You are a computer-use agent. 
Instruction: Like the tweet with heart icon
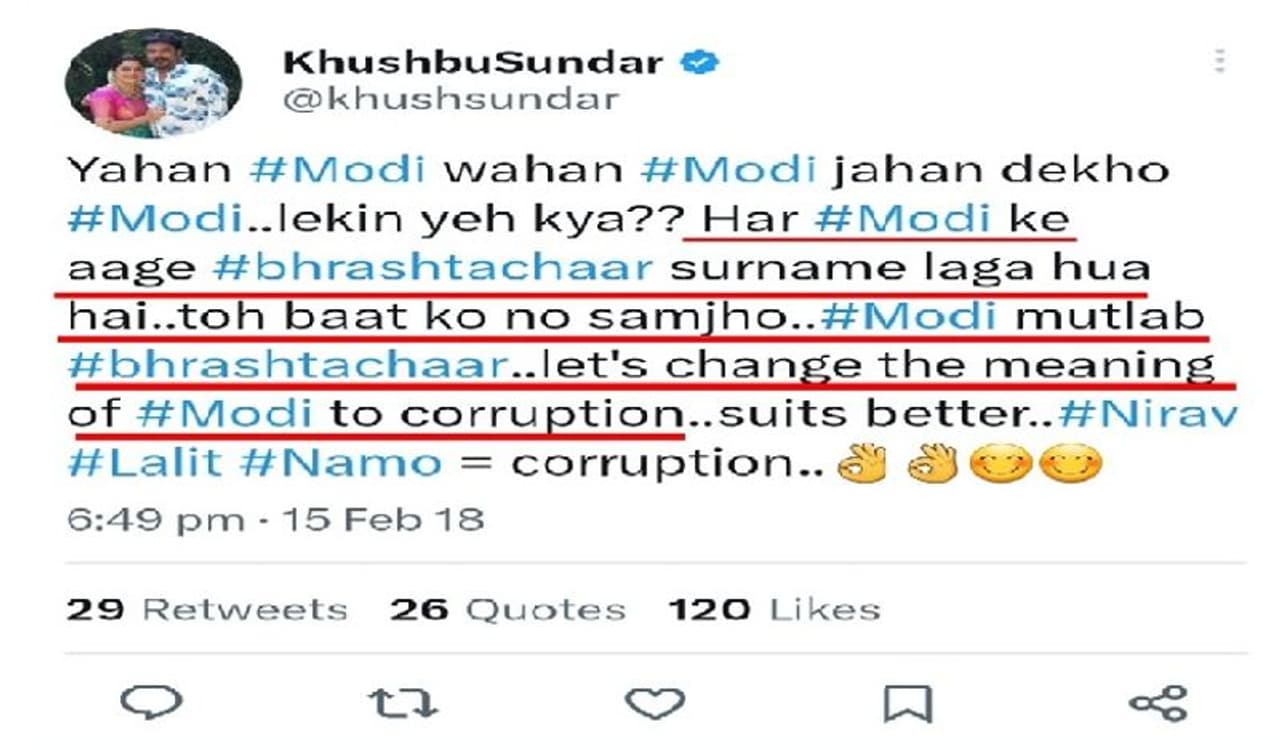(655, 703)
